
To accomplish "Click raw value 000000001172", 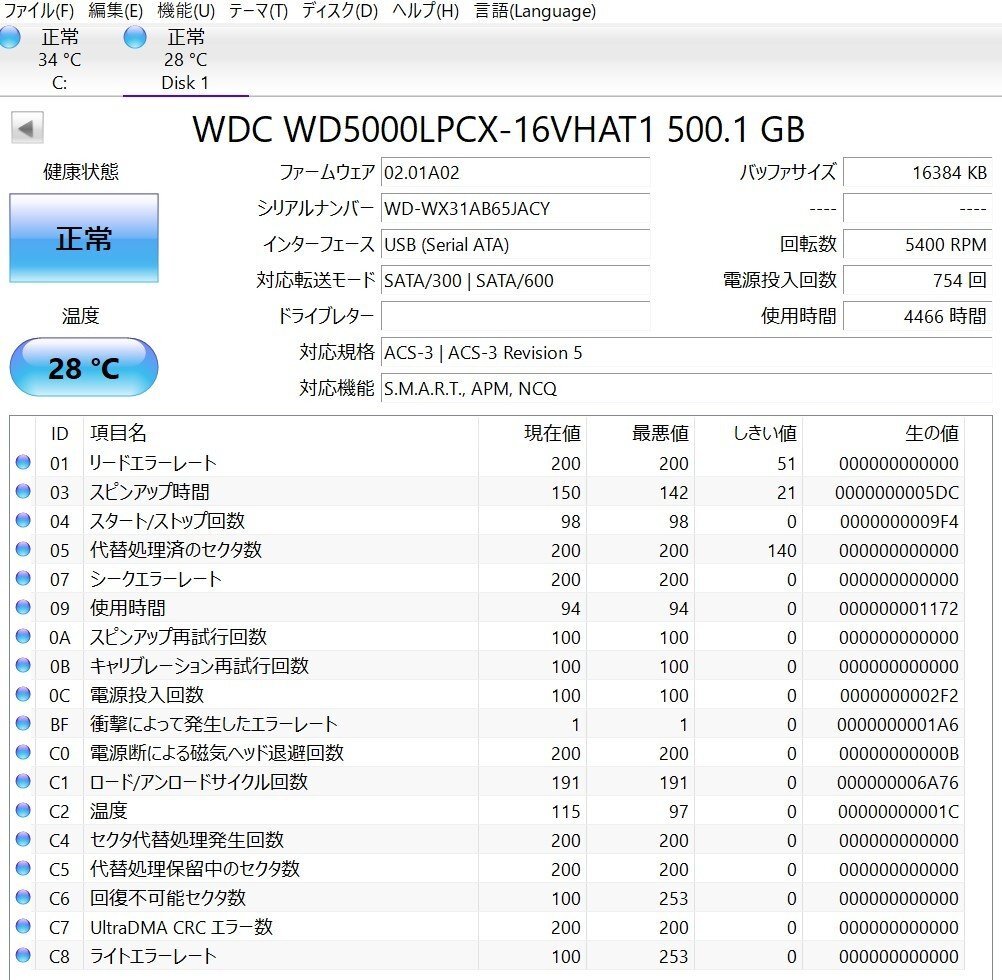I will pyautogui.click(x=898, y=609).
